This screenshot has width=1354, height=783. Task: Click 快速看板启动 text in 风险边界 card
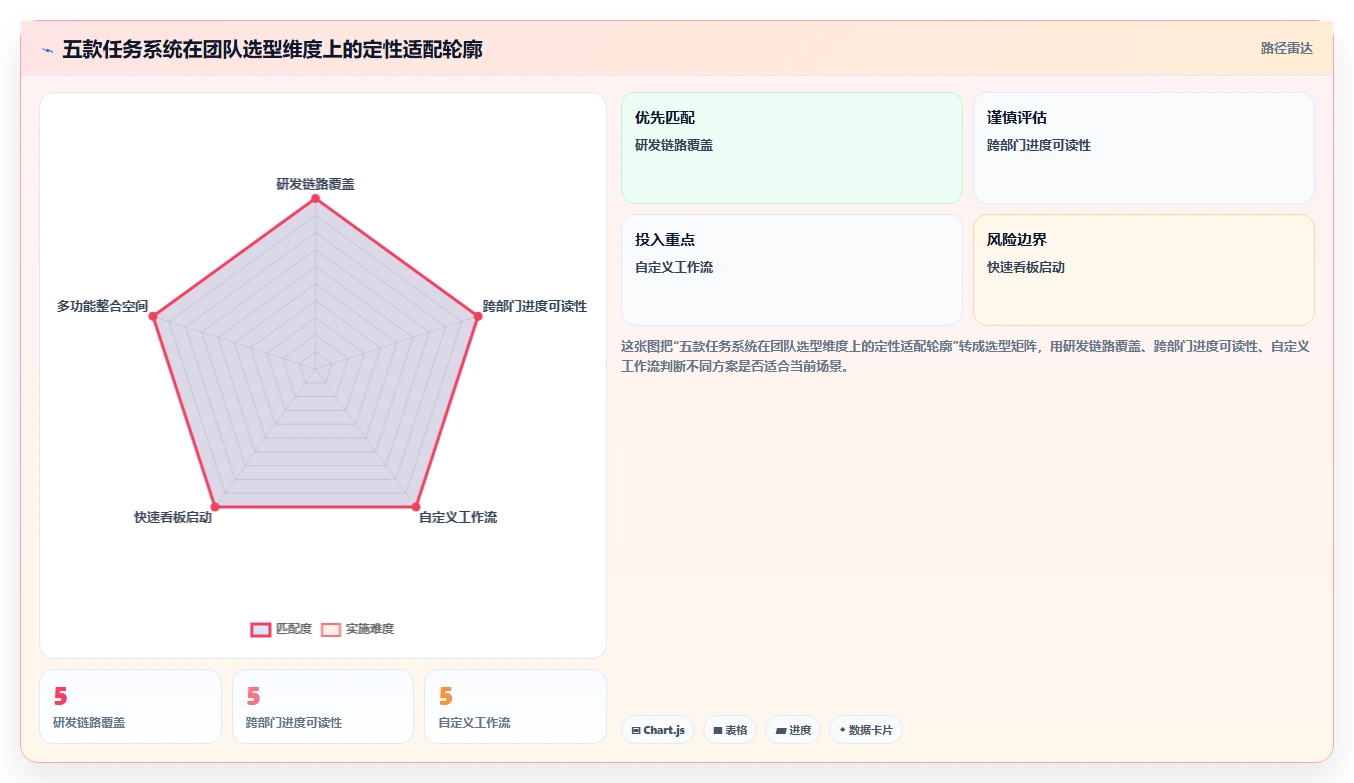[1026, 267]
